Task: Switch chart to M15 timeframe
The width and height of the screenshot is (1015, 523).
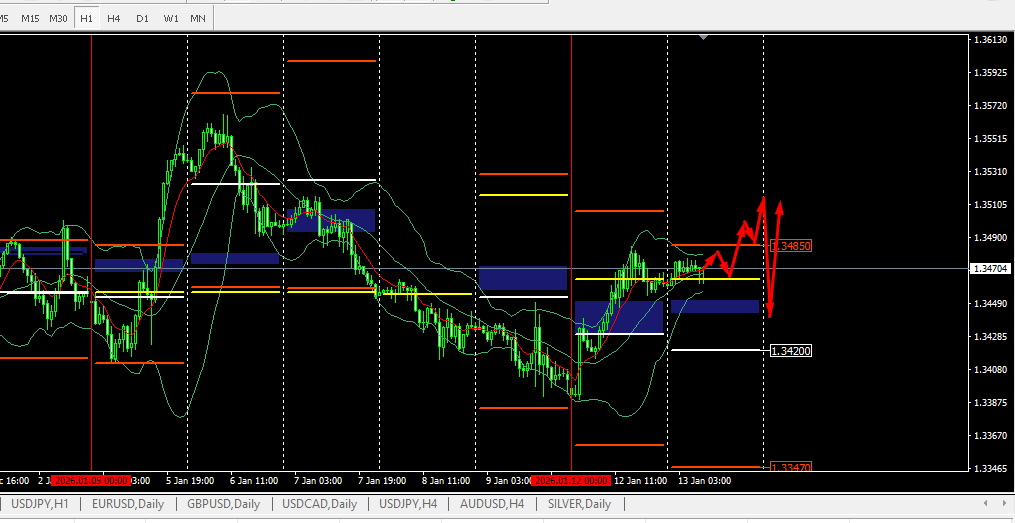Action: point(30,18)
